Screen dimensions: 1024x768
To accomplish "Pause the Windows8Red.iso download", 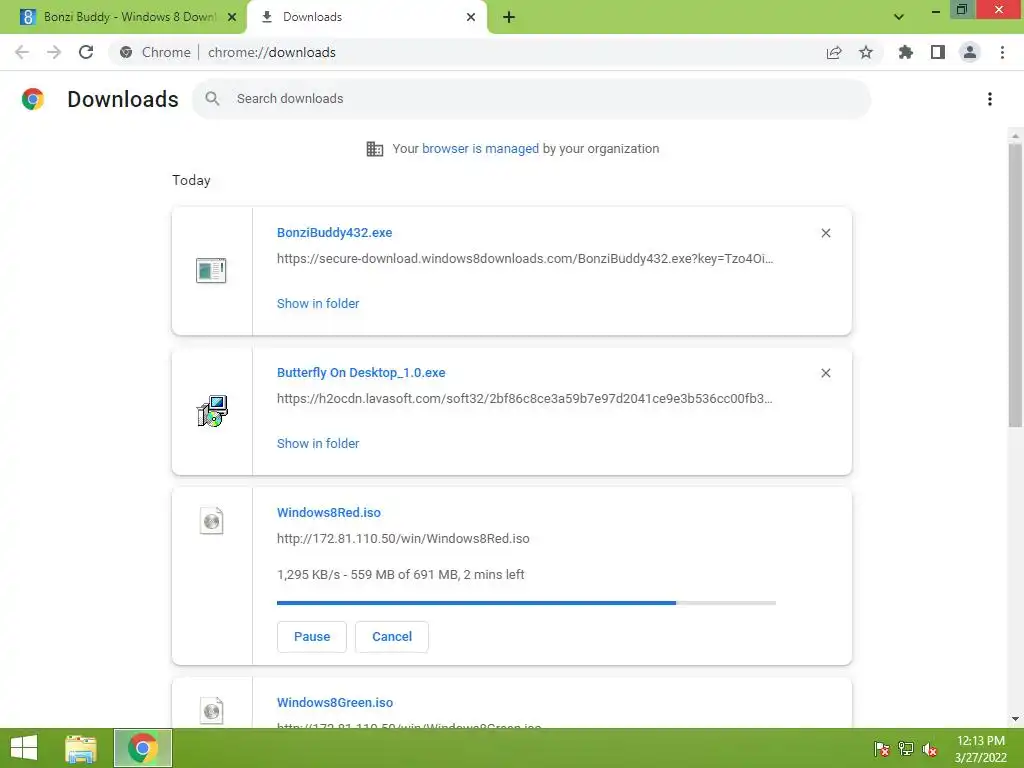I will pyautogui.click(x=312, y=637).
